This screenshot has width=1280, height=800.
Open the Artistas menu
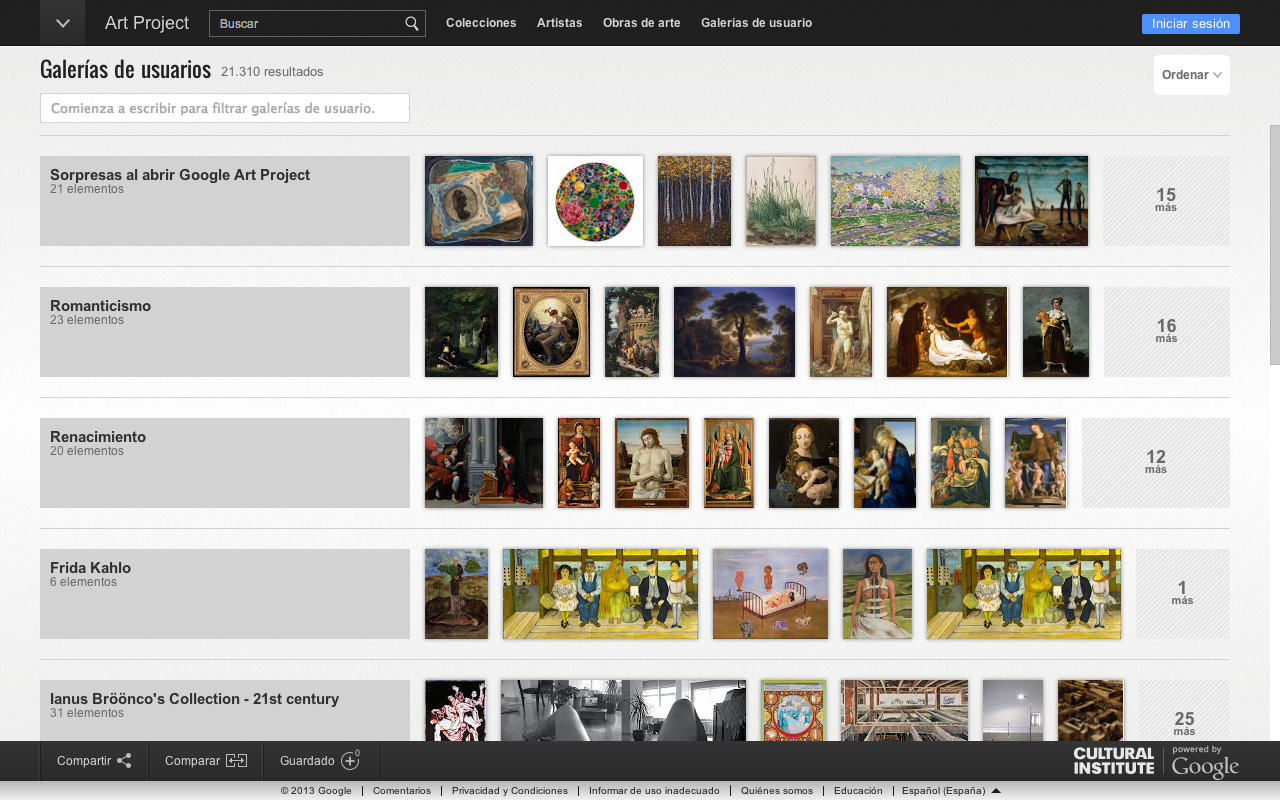pos(559,23)
